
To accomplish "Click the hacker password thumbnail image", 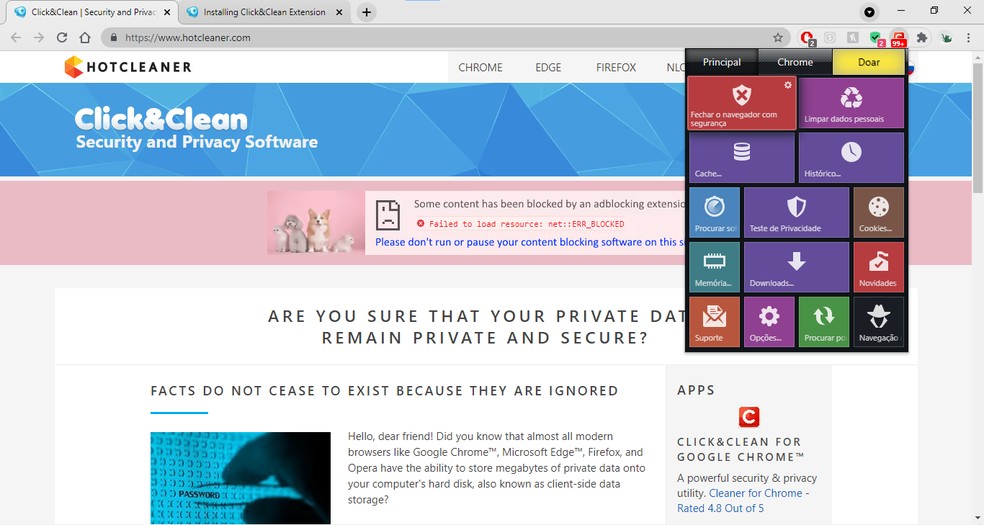I will pyautogui.click(x=240, y=477).
